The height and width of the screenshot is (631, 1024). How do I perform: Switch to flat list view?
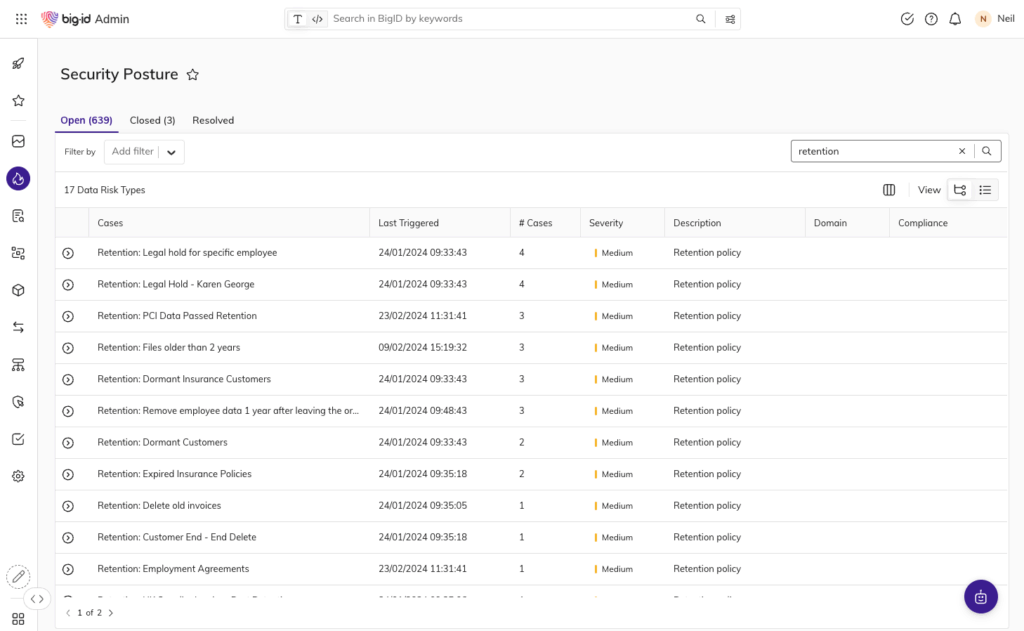(985, 190)
